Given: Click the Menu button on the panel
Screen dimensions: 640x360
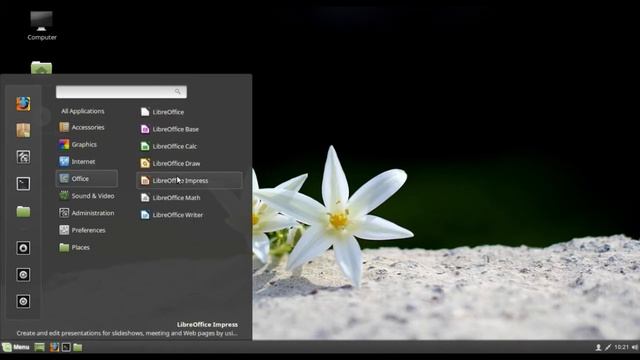Looking at the screenshot, I should coord(16,347).
